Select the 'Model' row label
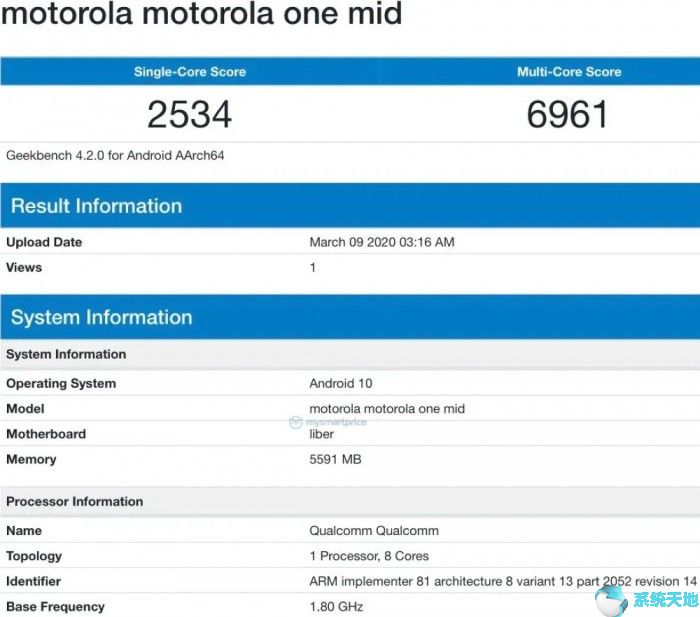 point(25,409)
